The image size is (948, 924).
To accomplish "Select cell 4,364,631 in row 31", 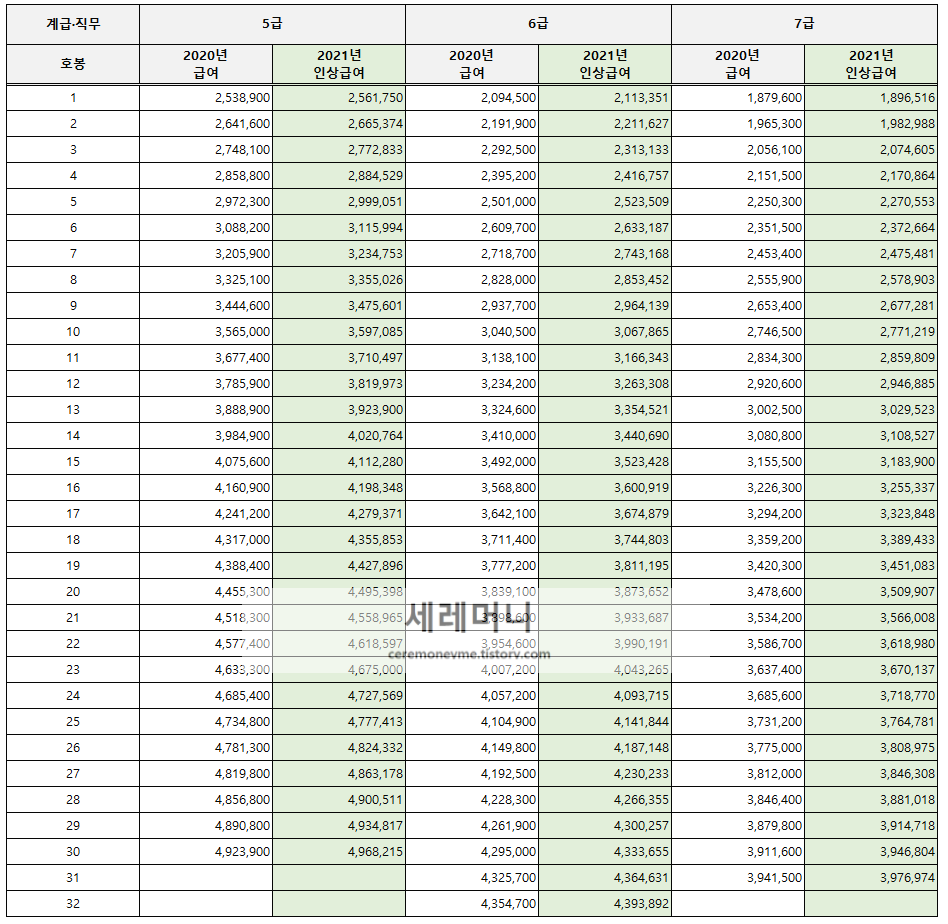I will (x=605, y=878).
